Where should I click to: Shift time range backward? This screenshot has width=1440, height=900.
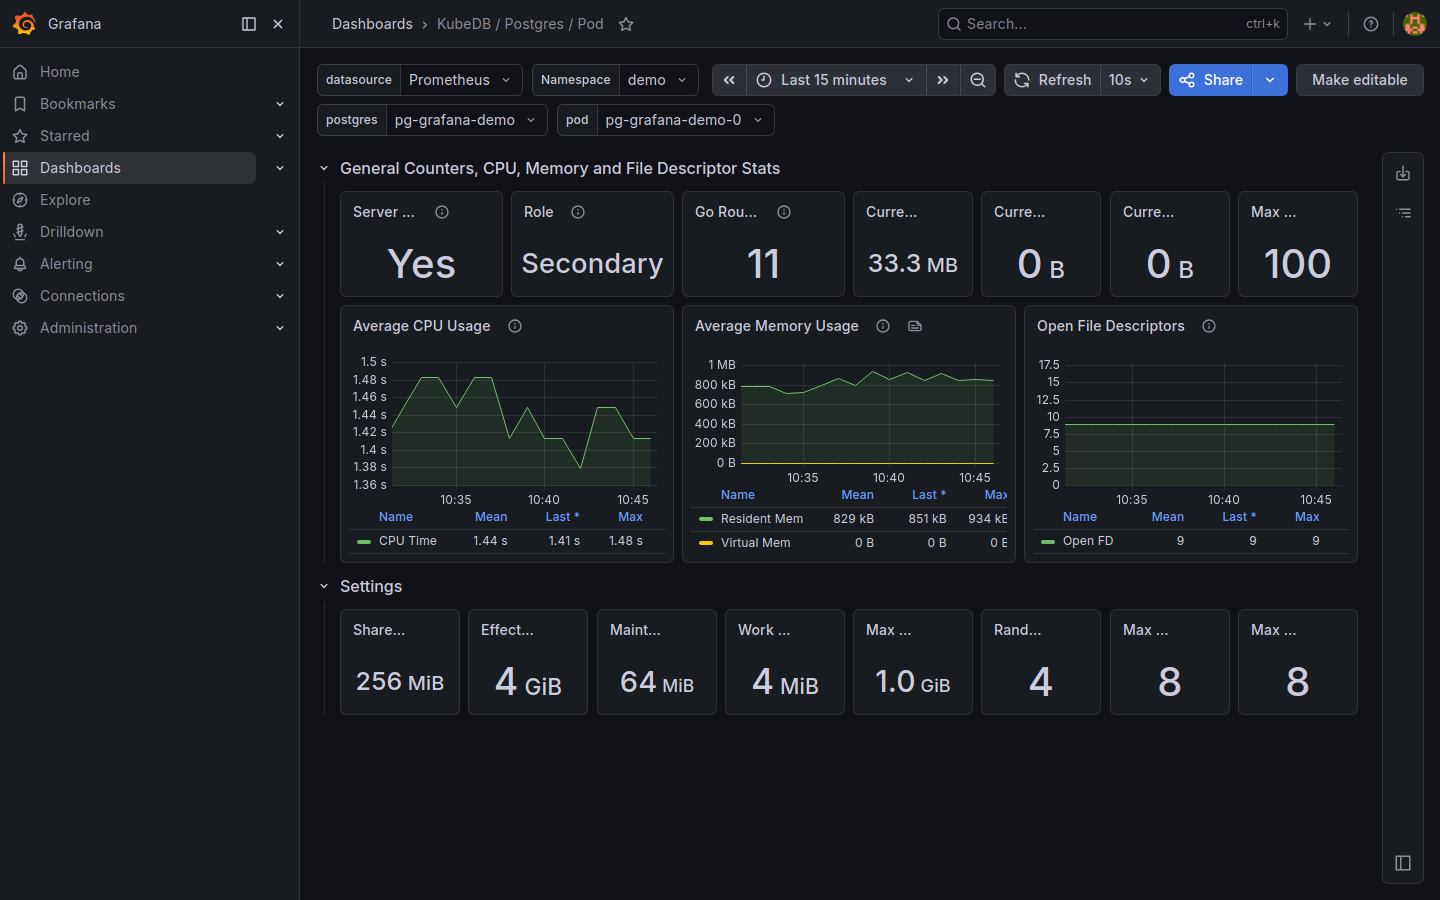click(x=729, y=80)
